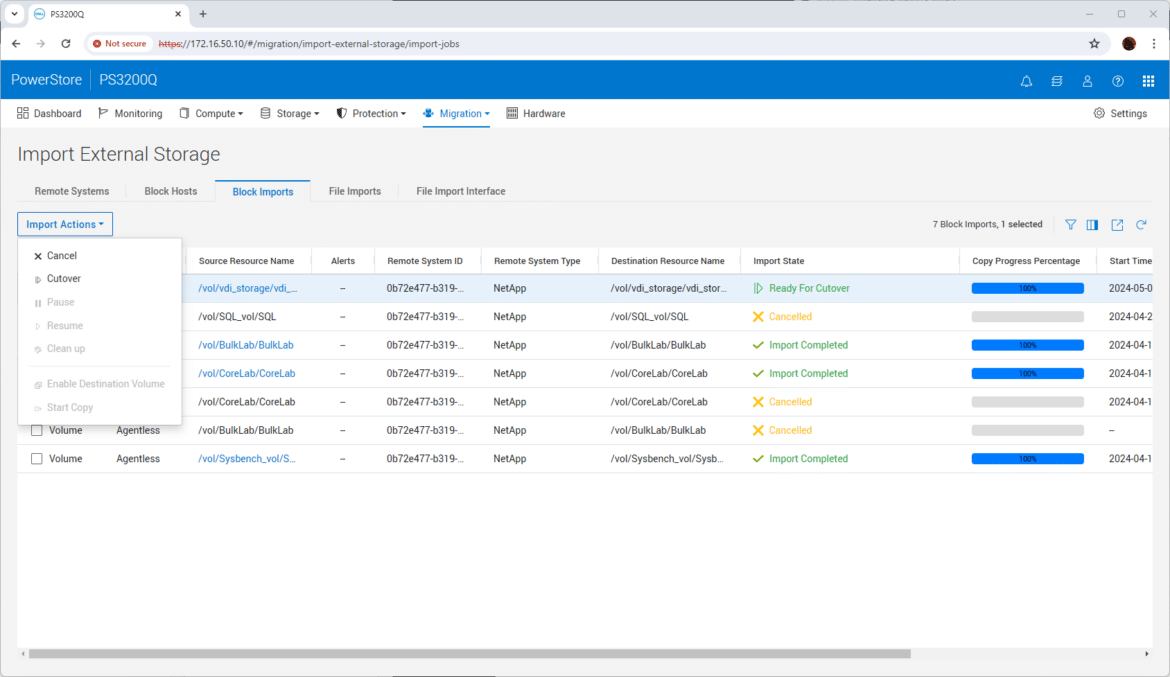Click the progress bar in the Sysbench_vol row
The height and width of the screenshot is (677, 1170).
(x=1027, y=459)
